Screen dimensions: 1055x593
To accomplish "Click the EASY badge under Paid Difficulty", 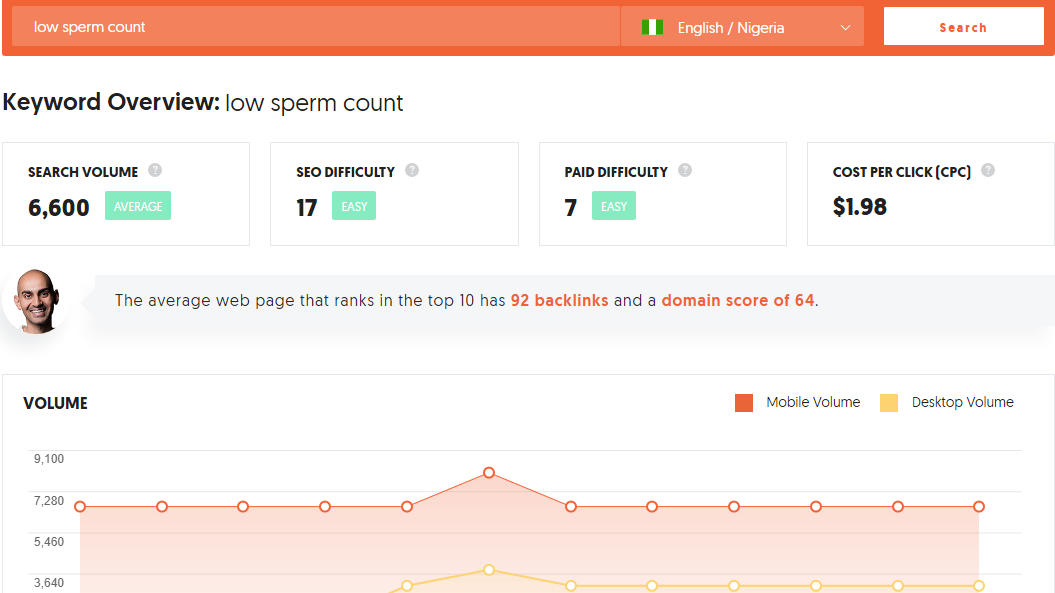I will click(x=614, y=206).
